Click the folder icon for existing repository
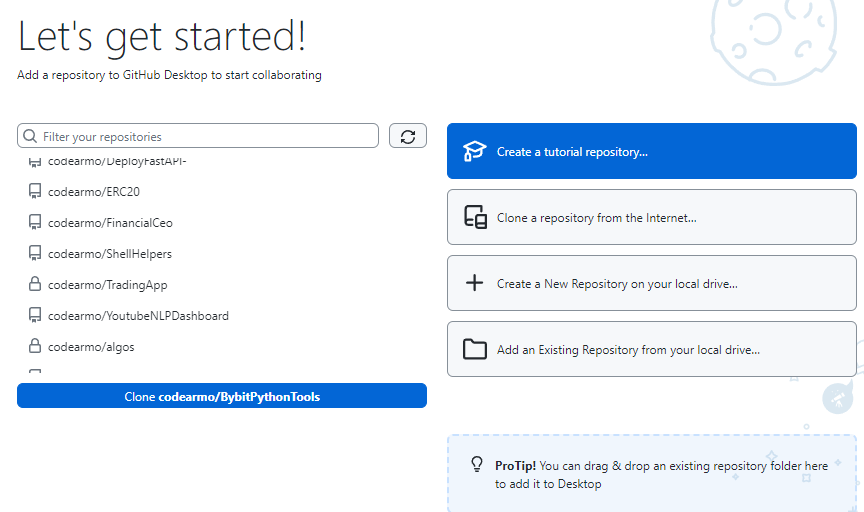 coord(474,349)
